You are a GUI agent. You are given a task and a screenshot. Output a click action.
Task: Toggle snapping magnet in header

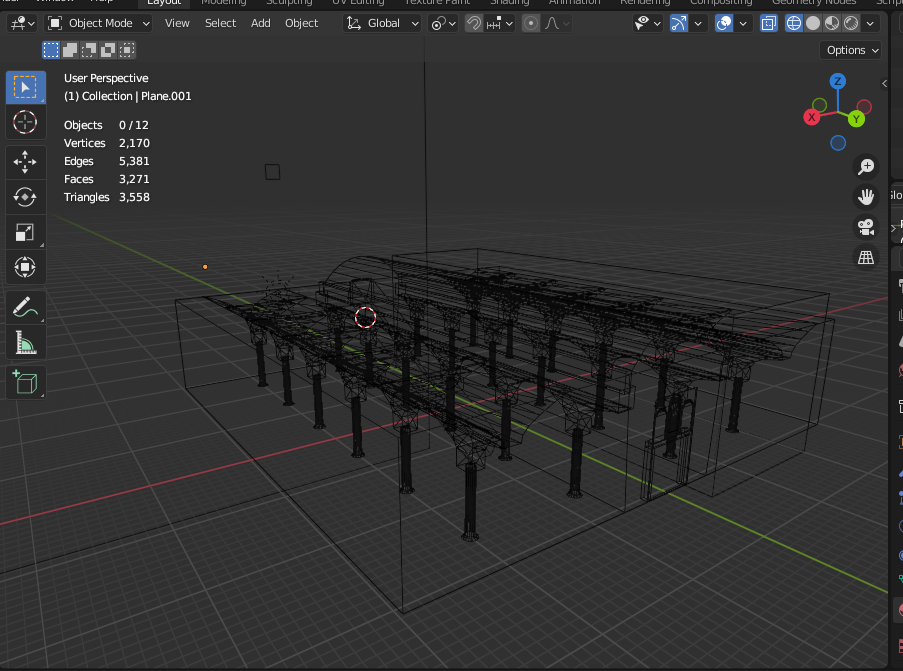pyautogui.click(x=474, y=23)
